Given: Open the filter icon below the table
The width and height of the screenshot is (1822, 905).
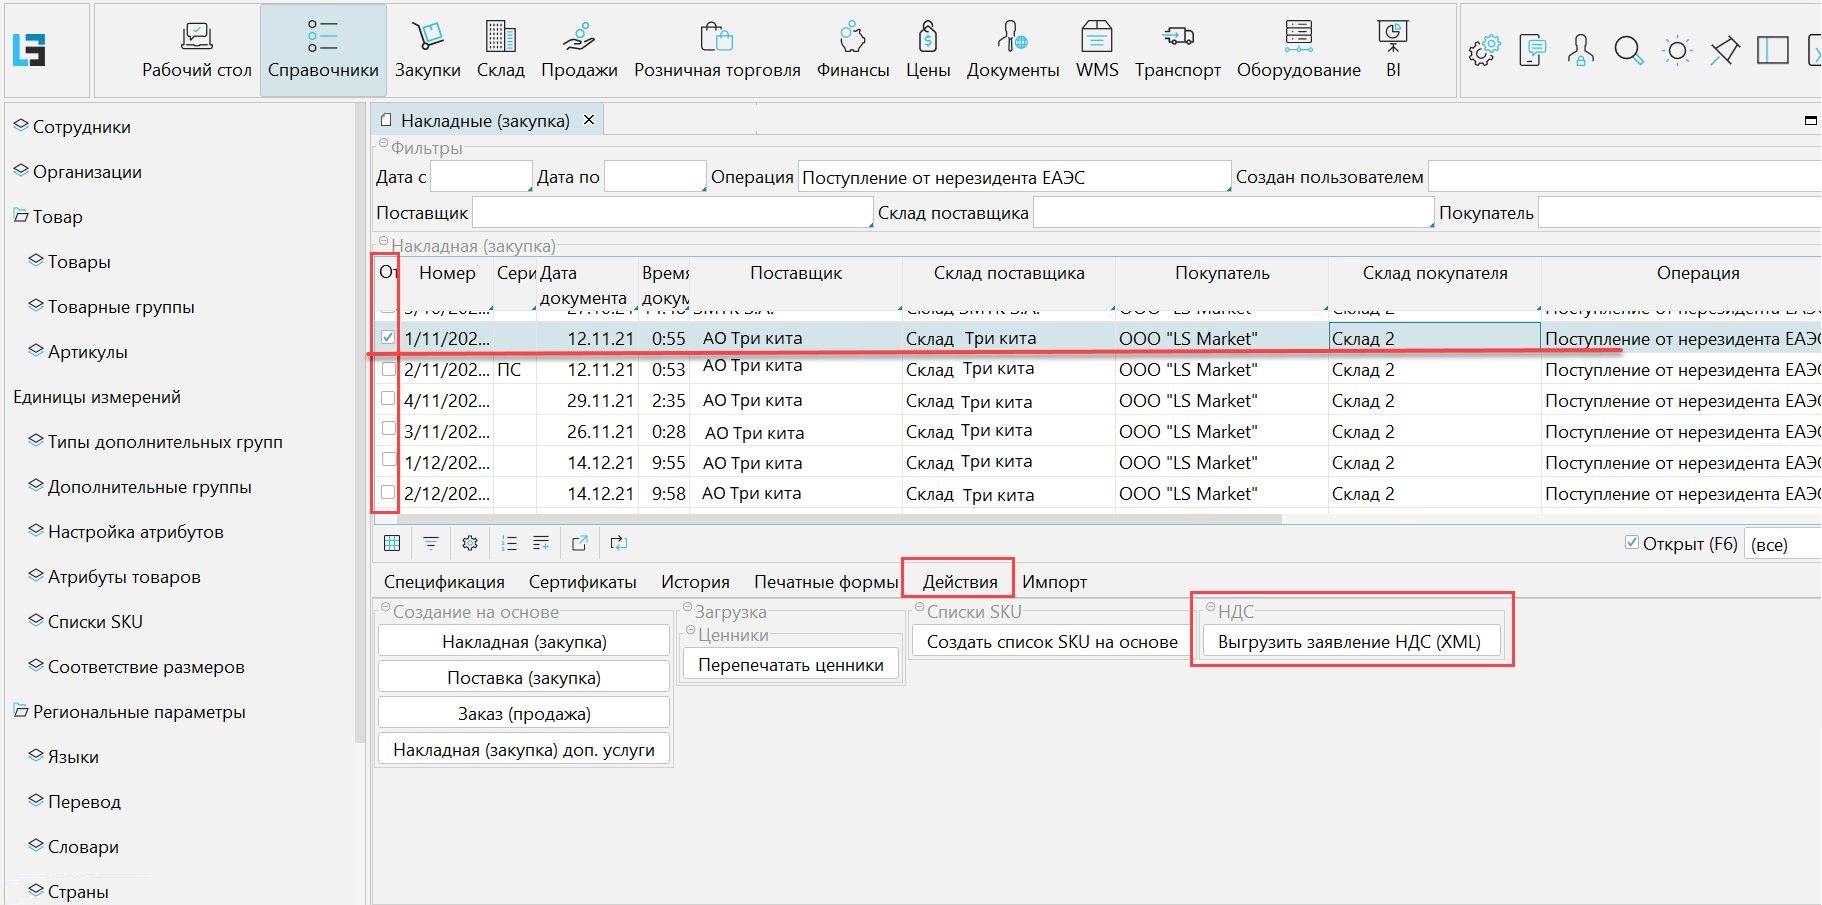Looking at the screenshot, I should (431, 543).
